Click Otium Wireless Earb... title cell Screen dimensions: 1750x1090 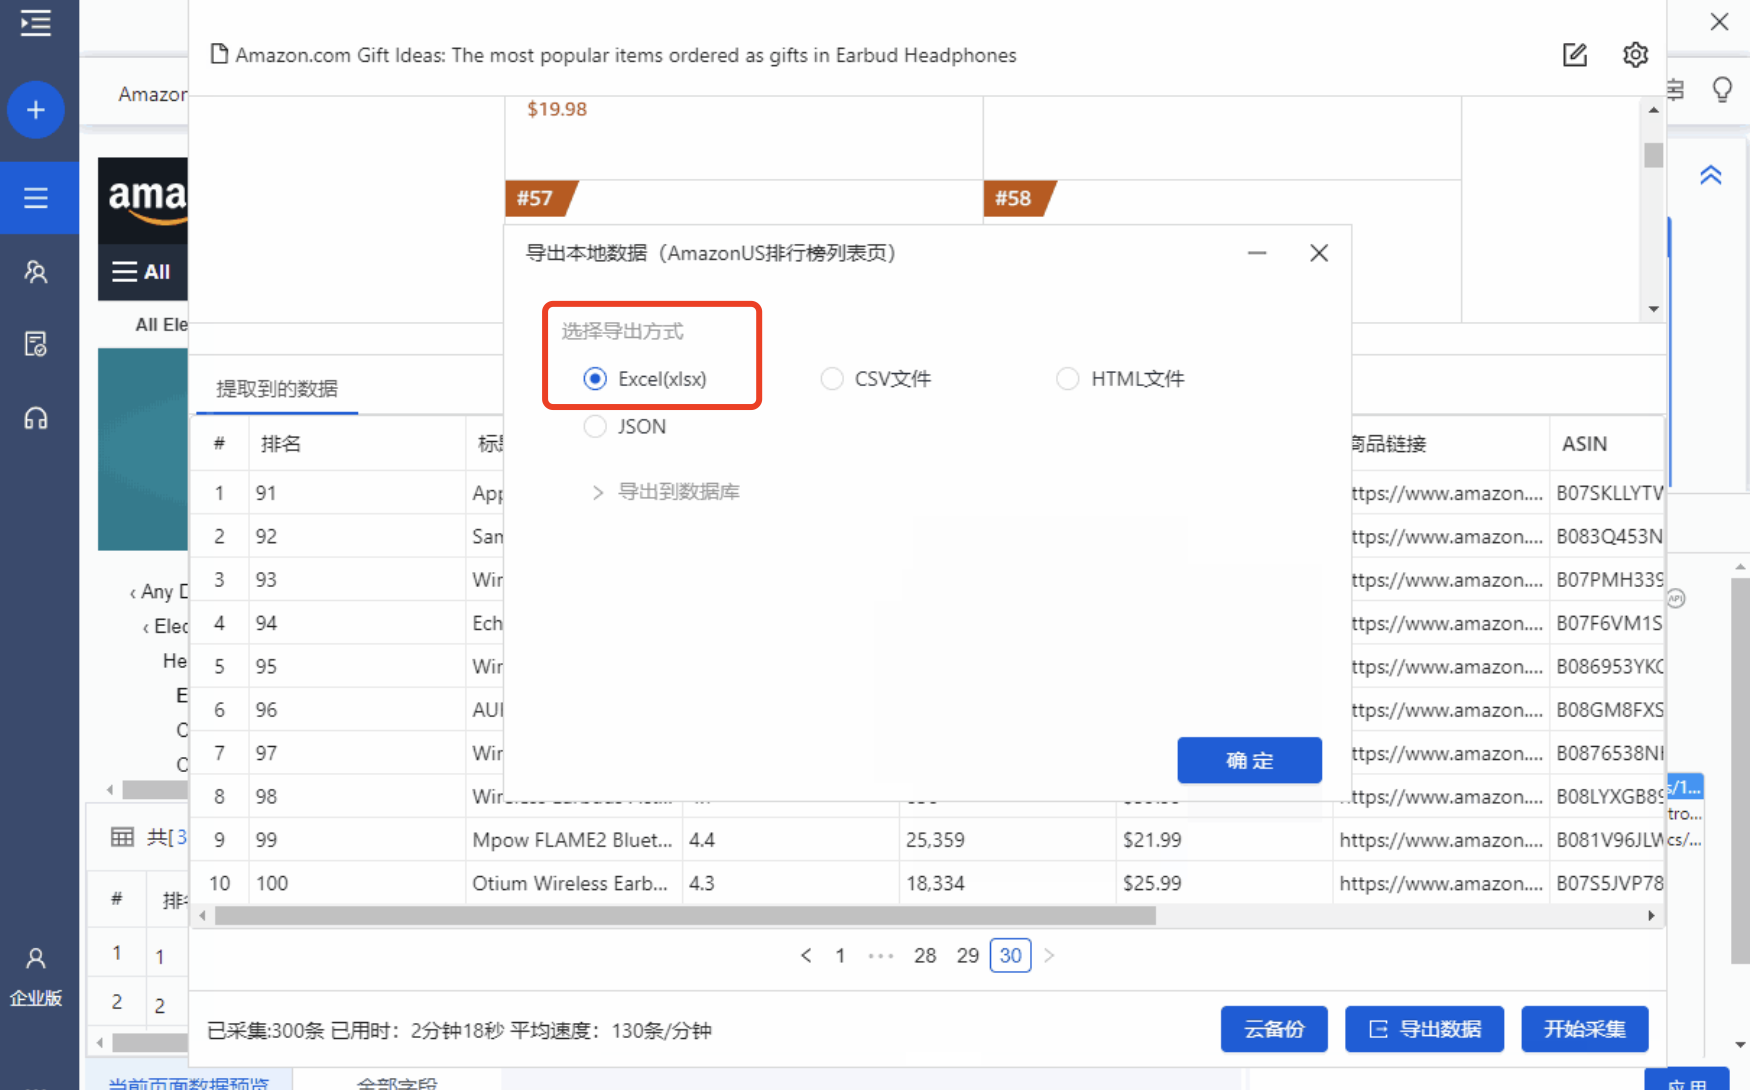point(573,884)
